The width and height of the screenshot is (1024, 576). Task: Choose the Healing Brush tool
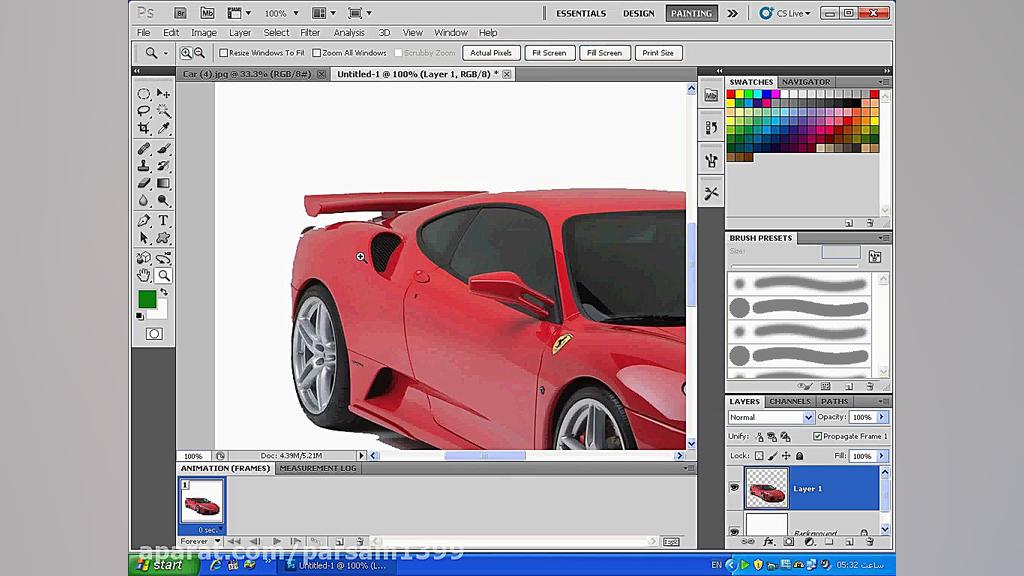(x=143, y=148)
